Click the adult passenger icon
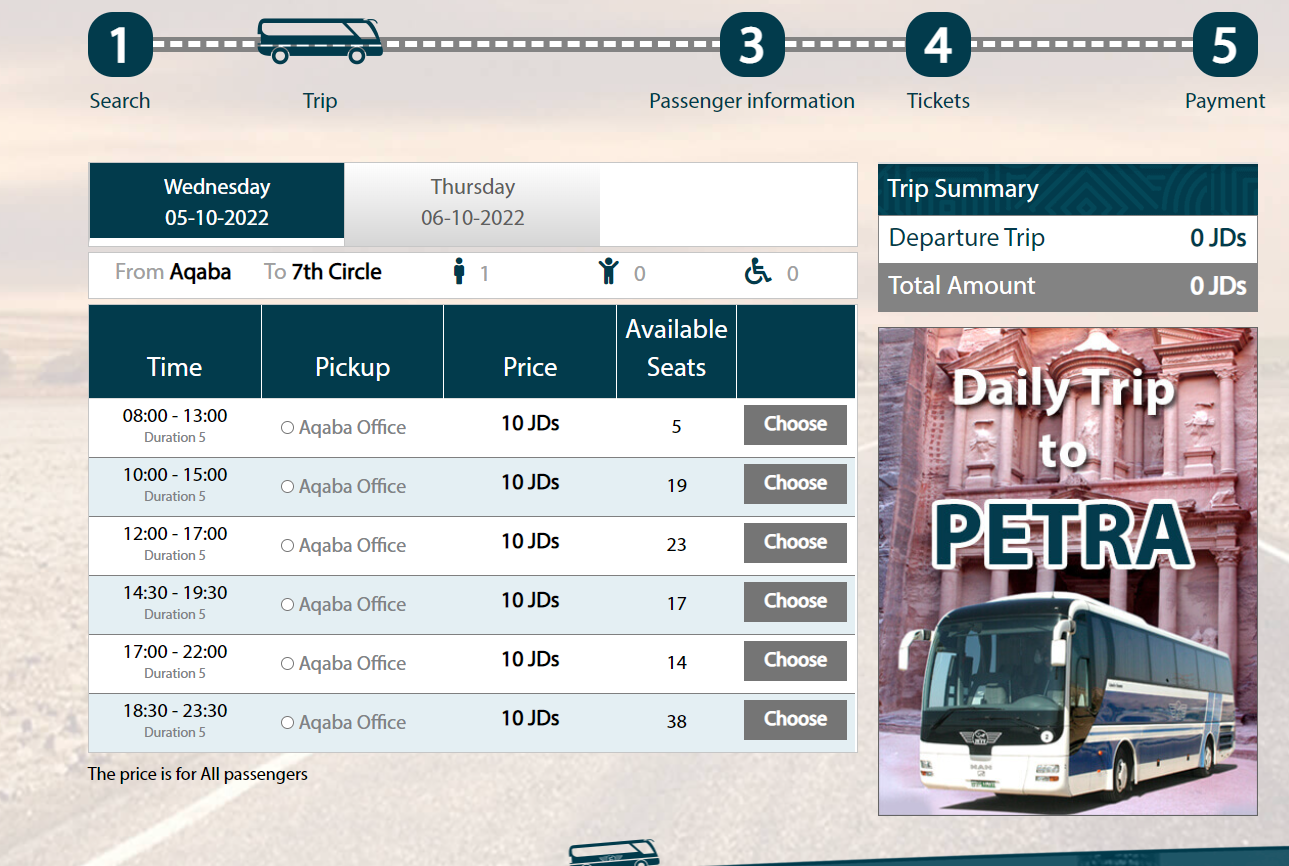 coord(460,271)
